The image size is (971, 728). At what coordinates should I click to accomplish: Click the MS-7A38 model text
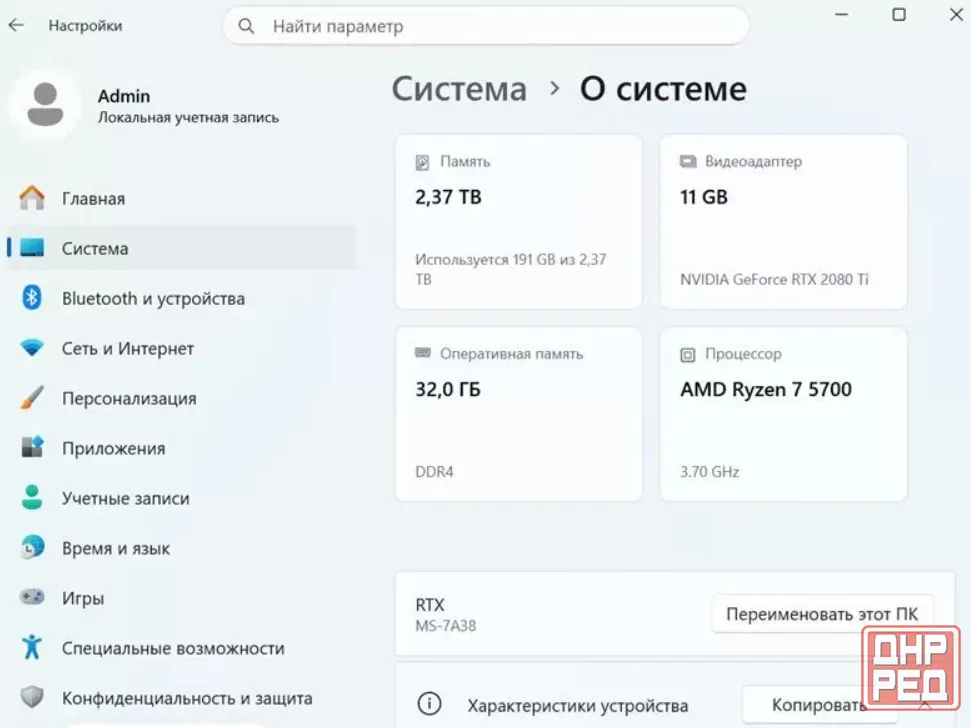446,626
